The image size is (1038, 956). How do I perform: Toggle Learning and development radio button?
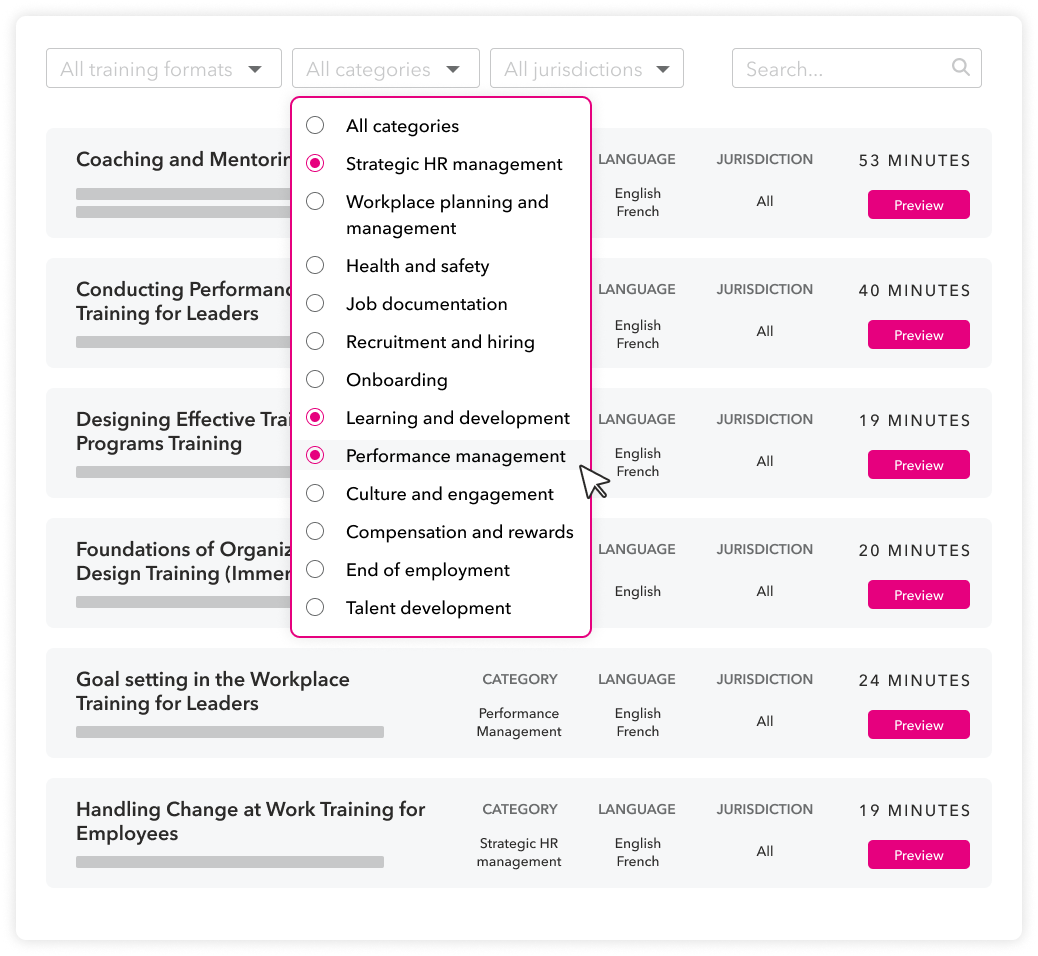[315, 418]
